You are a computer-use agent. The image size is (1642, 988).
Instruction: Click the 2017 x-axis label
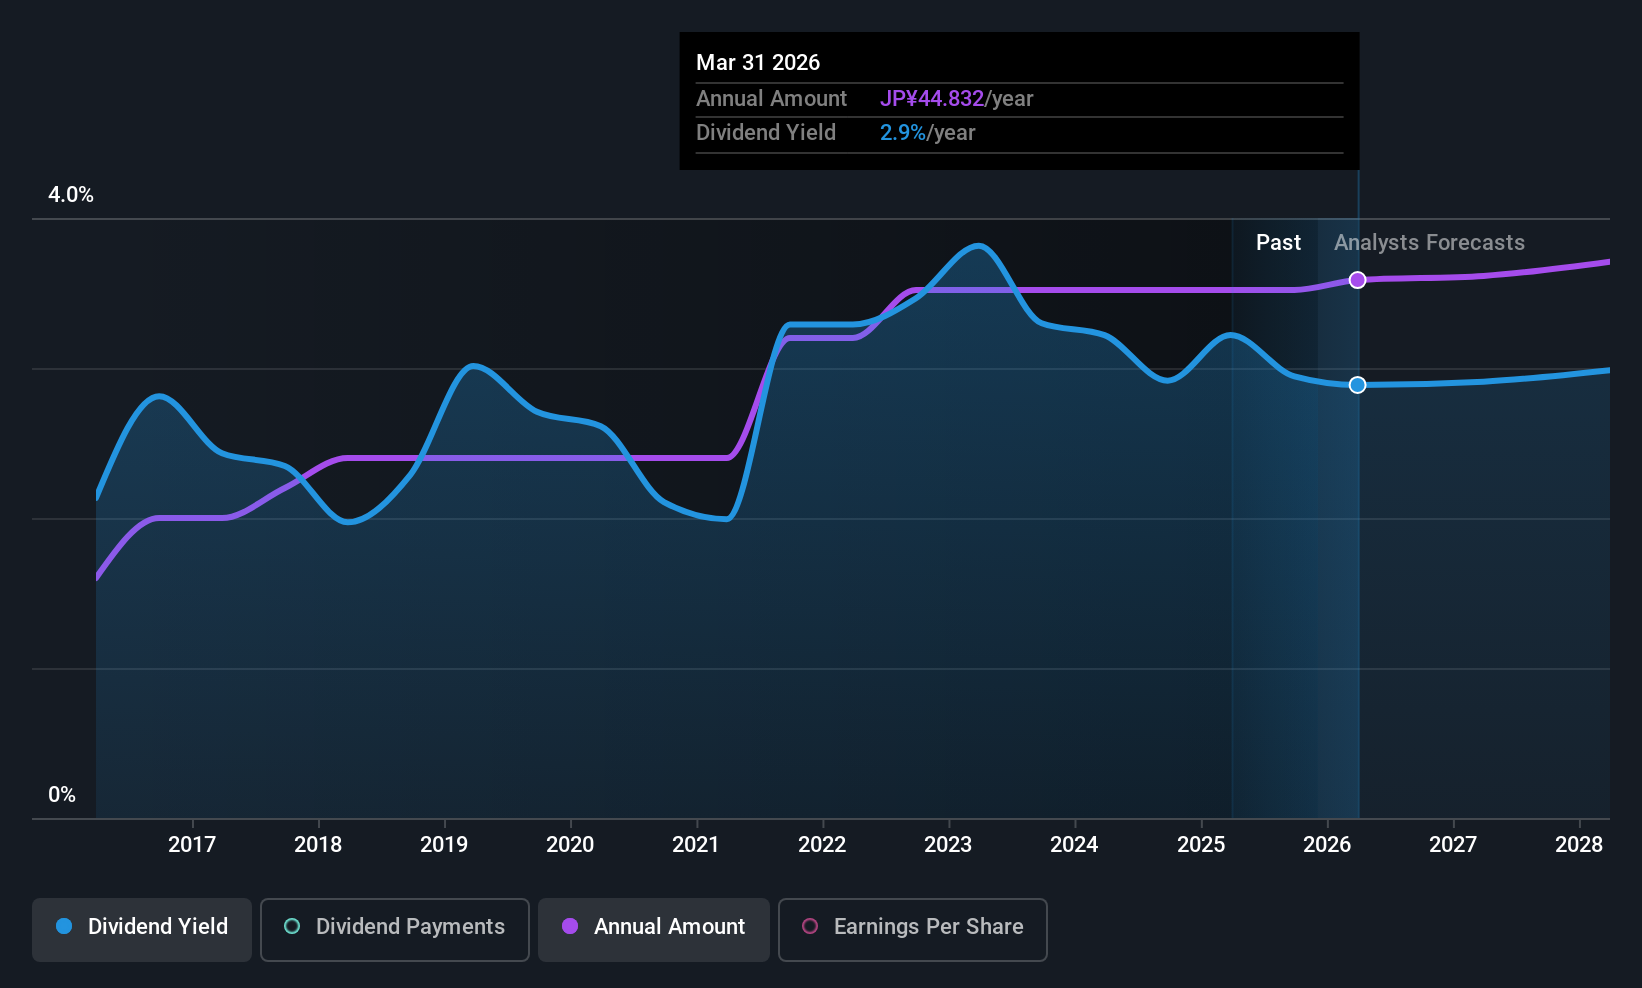coord(192,845)
